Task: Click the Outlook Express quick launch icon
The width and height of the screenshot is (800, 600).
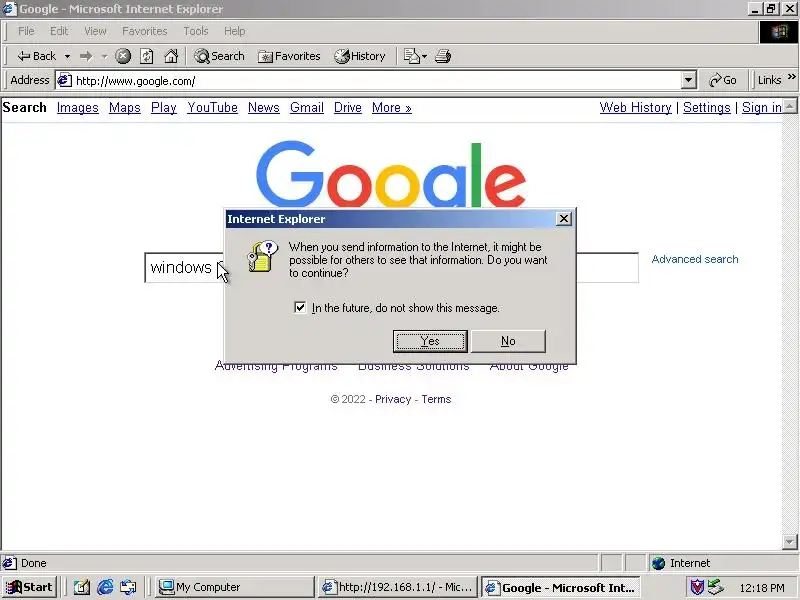Action: point(128,587)
